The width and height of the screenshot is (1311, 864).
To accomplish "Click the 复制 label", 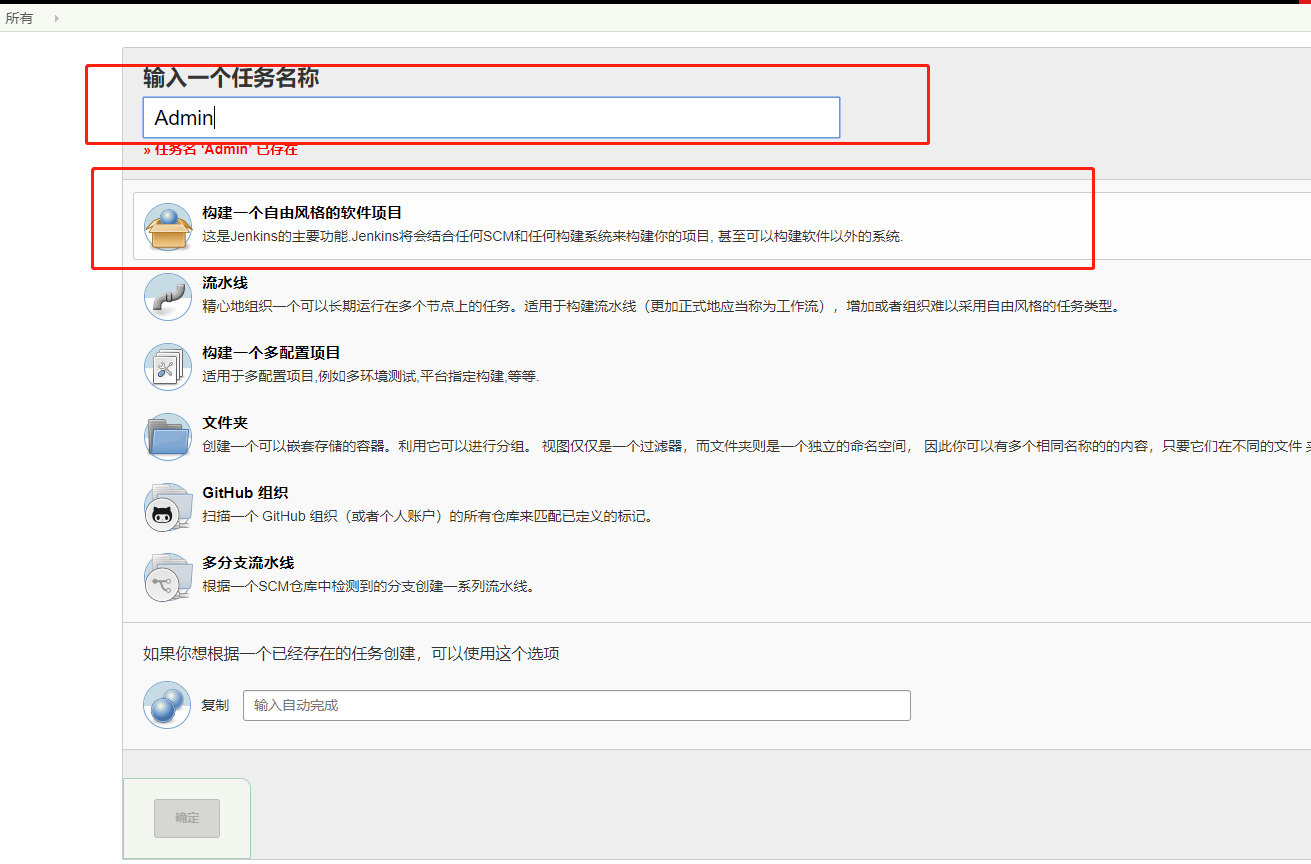I will pos(215,705).
